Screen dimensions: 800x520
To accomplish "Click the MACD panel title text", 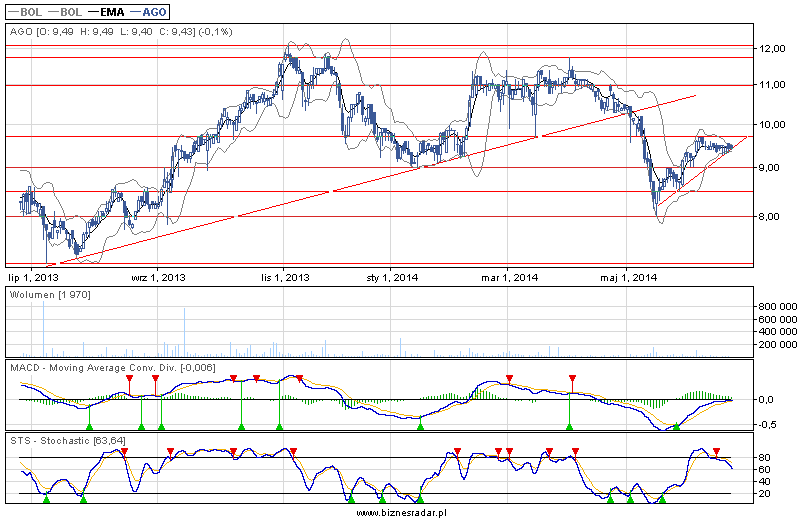I will point(113,368).
